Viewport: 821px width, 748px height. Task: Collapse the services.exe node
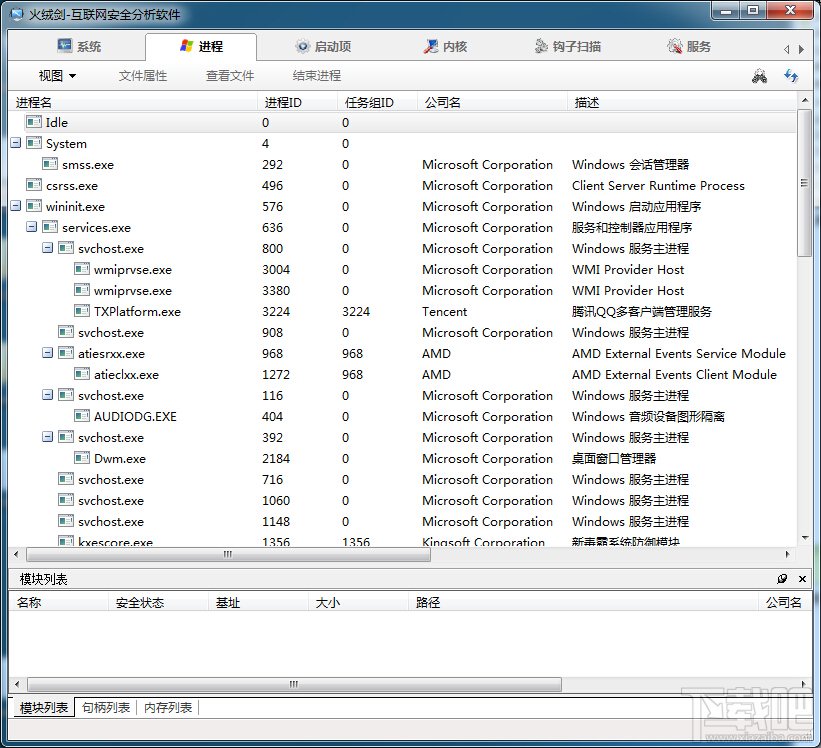click(x=32, y=227)
